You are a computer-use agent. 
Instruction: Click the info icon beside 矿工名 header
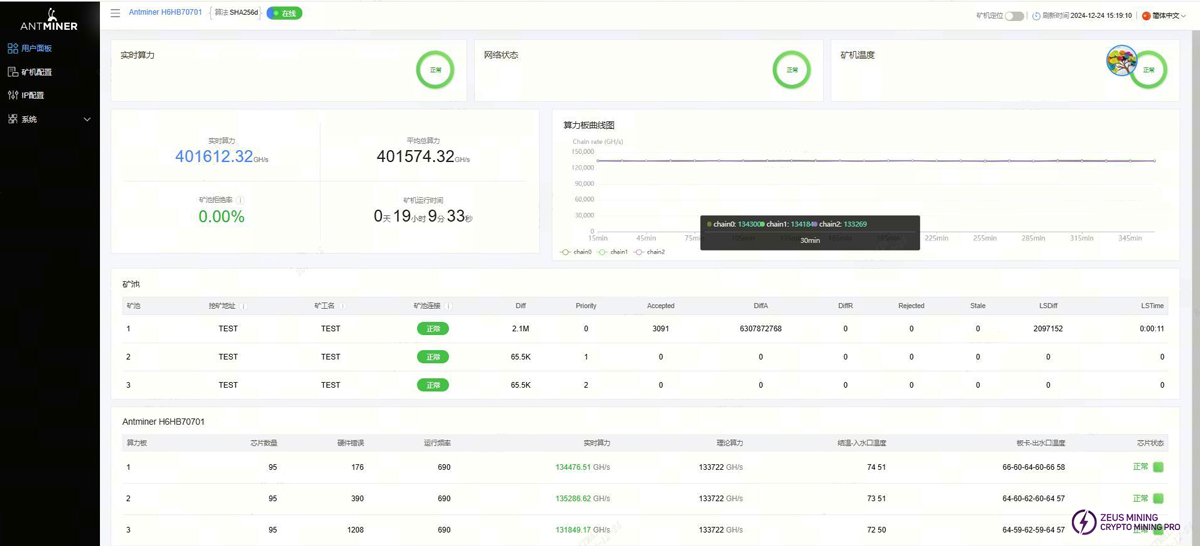[343, 306]
